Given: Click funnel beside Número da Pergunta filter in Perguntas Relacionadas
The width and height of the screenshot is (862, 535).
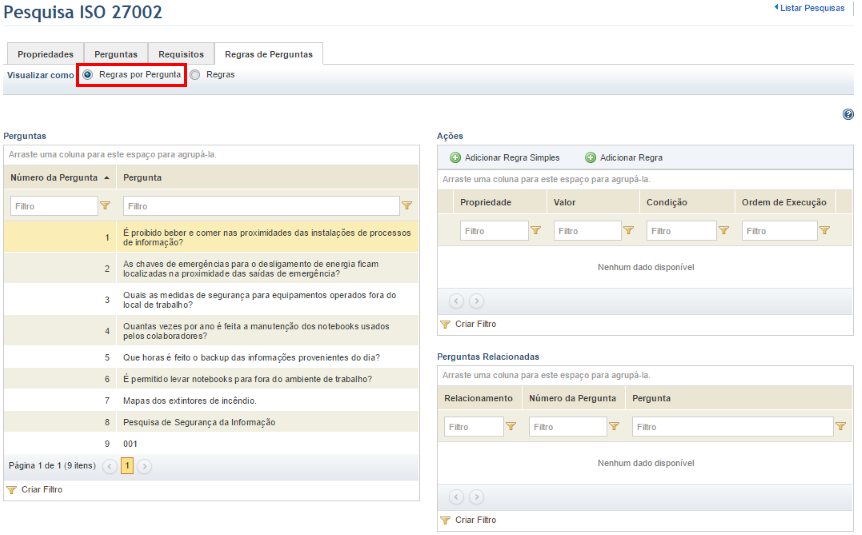Looking at the screenshot, I should pos(614,426).
